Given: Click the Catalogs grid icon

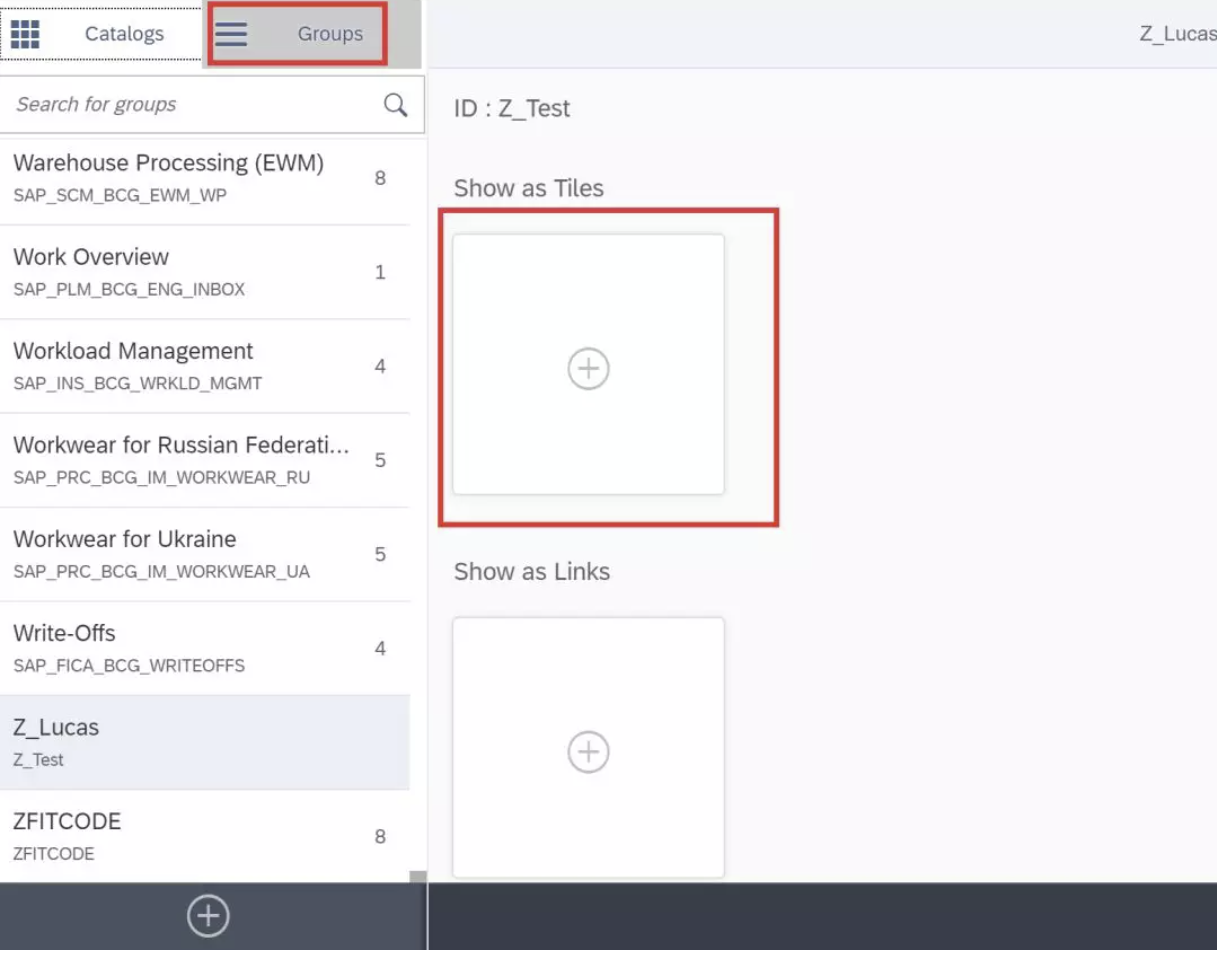Looking at the screenshot, I should [25, 34].
